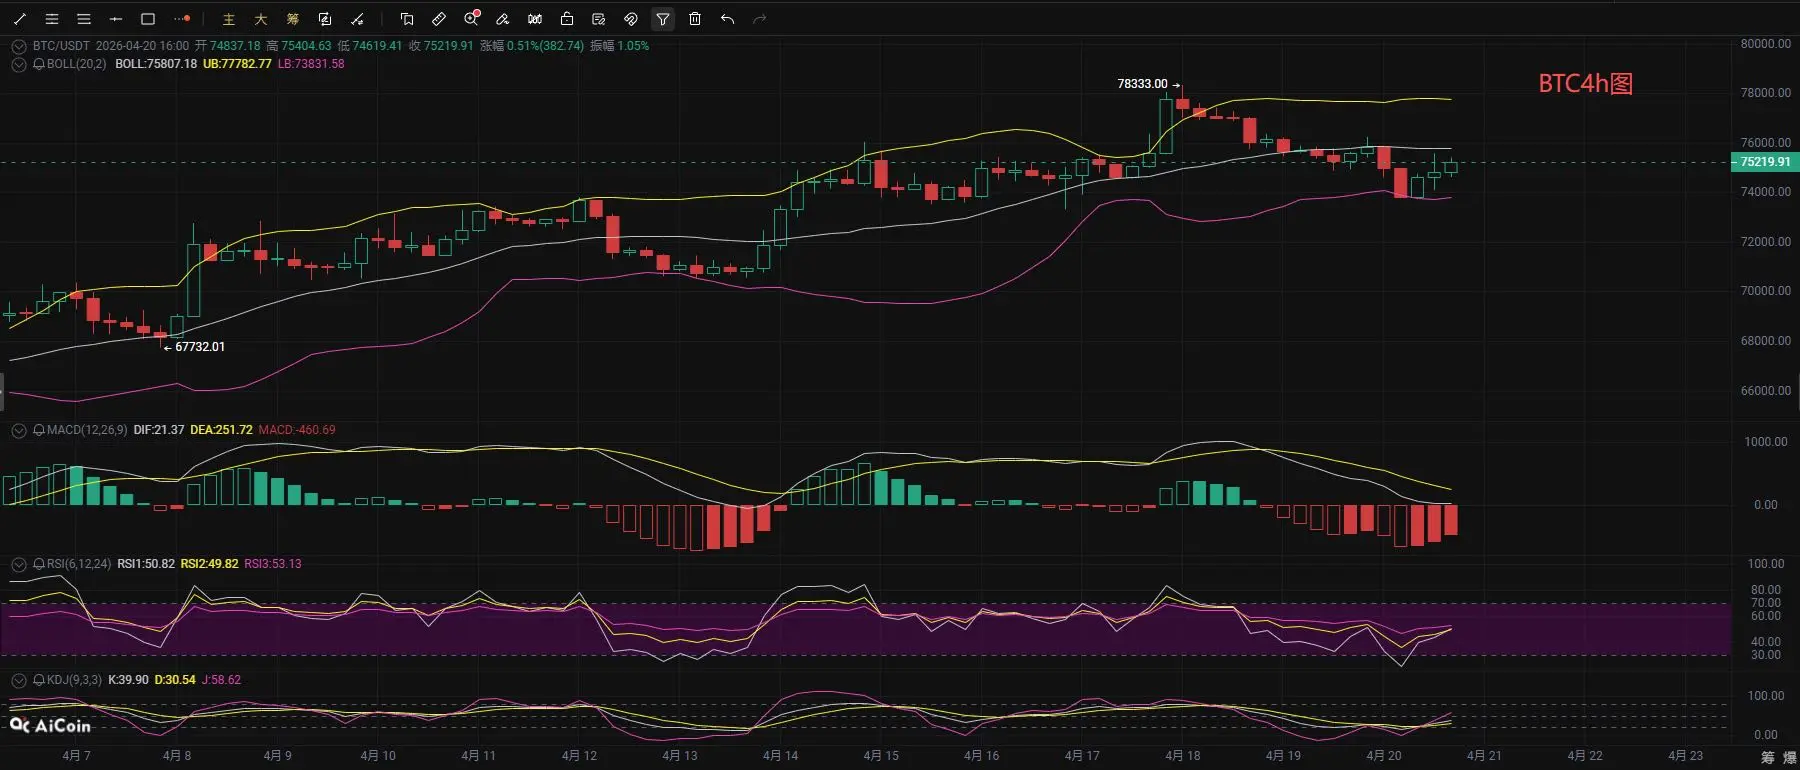Open RSI(6,12,24) indicator settings
The width and height of the screenshot is (1800, 770).
click(x=79, y=564)
